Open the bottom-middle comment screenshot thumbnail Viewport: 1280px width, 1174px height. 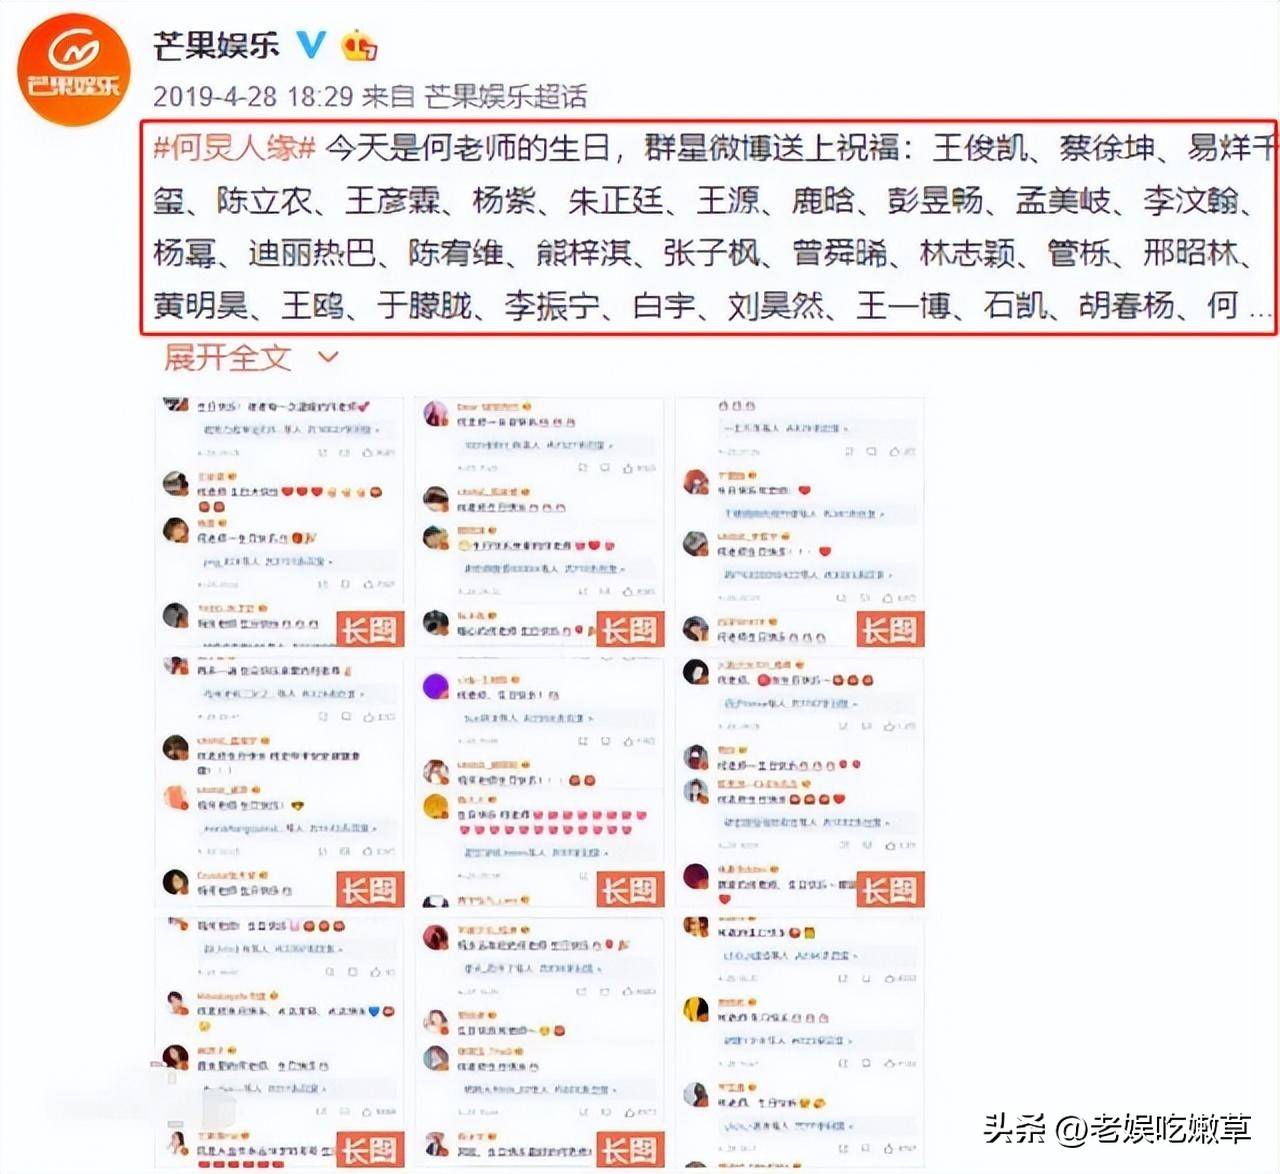point(540,1042)
